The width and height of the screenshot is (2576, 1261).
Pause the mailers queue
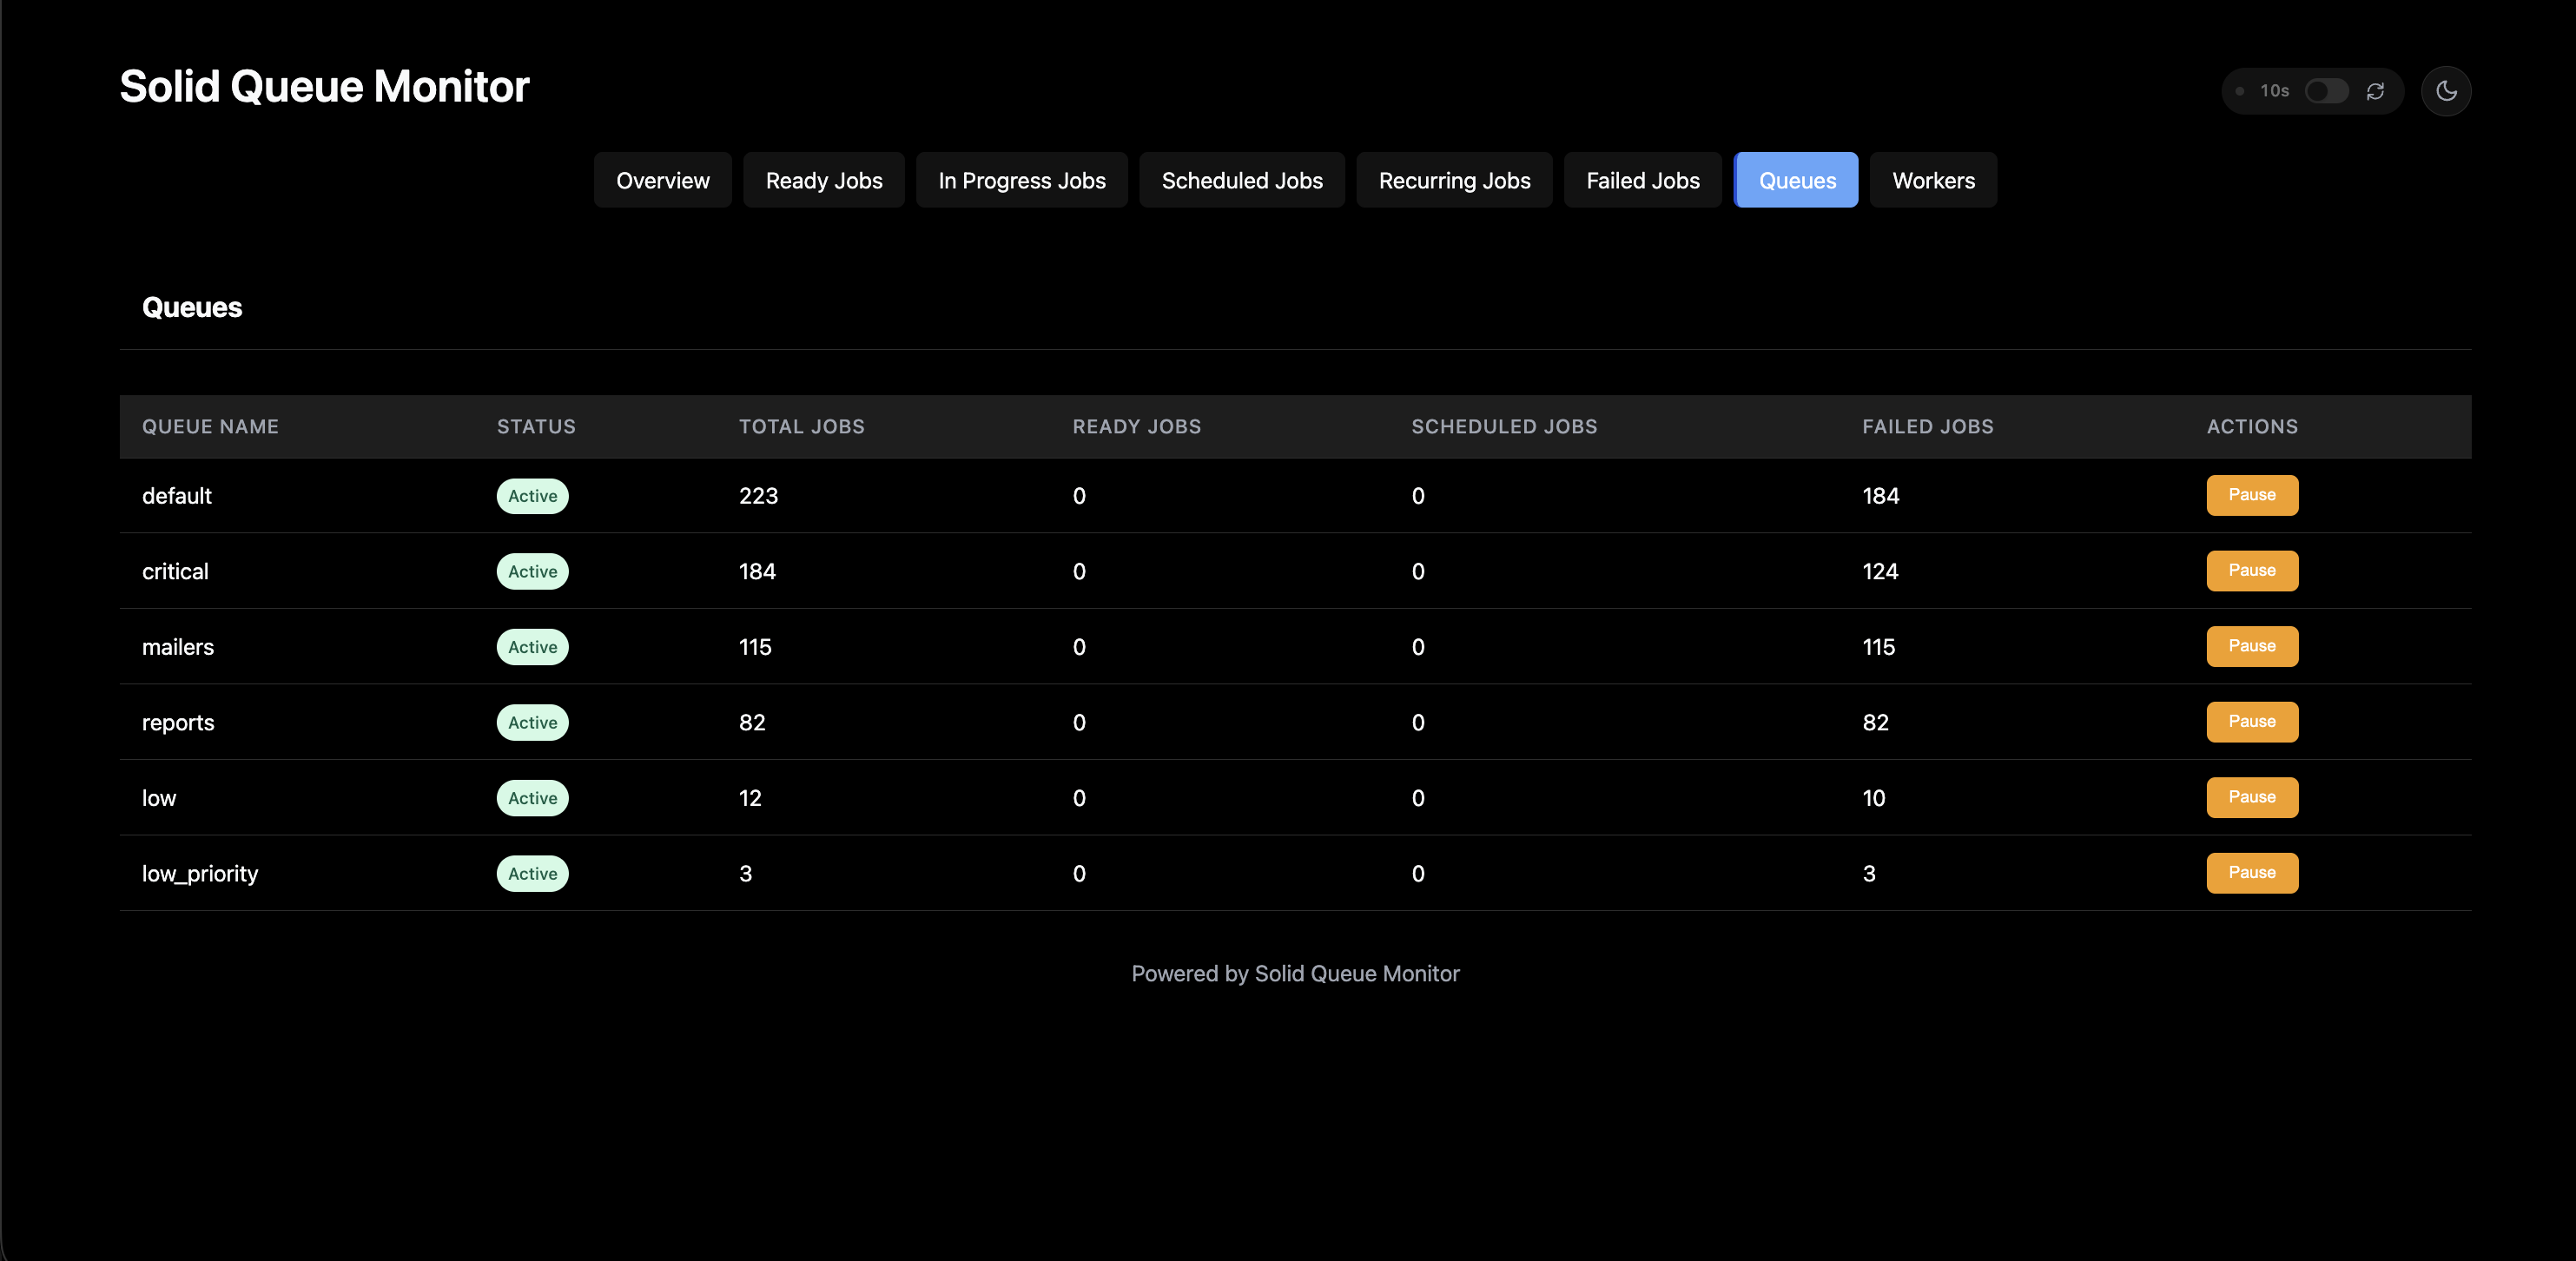point(2251,646)
